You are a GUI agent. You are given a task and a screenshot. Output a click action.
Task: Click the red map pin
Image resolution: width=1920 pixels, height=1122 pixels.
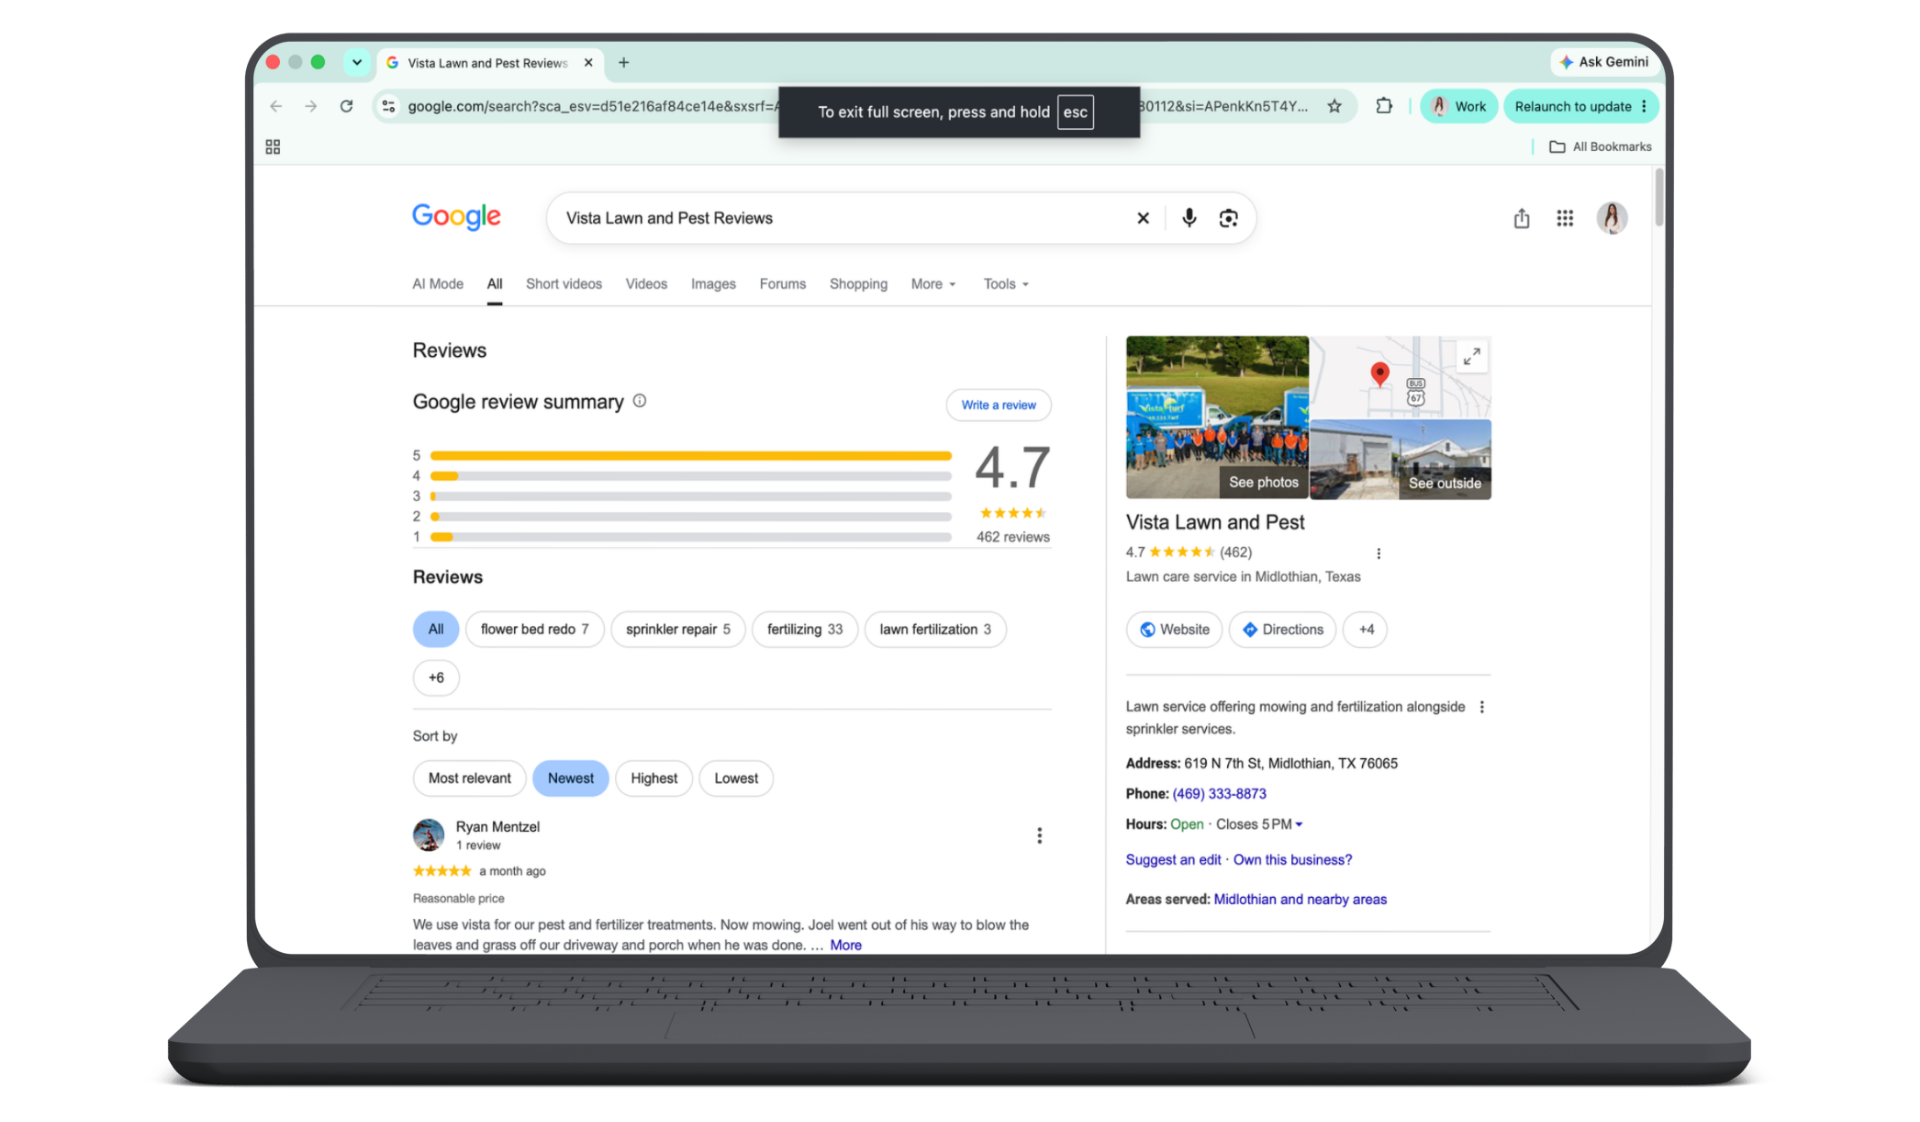pos(1380,374)
